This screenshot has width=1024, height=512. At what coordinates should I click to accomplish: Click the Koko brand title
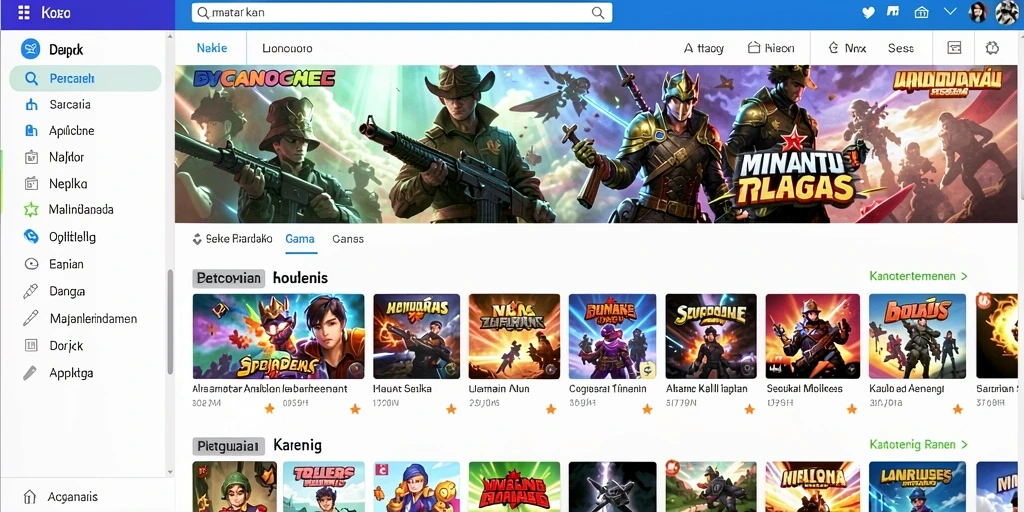pos(56,12)
